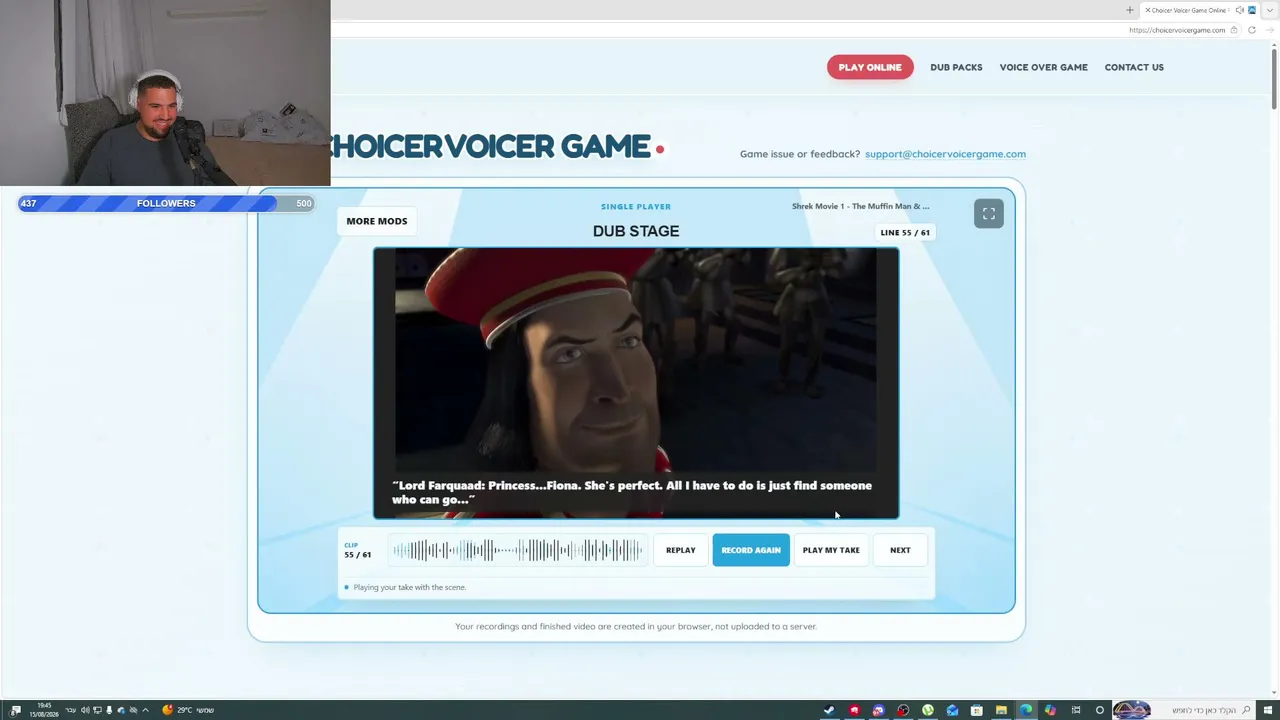Image resolution: width=1280 pixels, height=720 pixels.
Task: Open the red-black circular app on taskbar
Action: [903, 710]
